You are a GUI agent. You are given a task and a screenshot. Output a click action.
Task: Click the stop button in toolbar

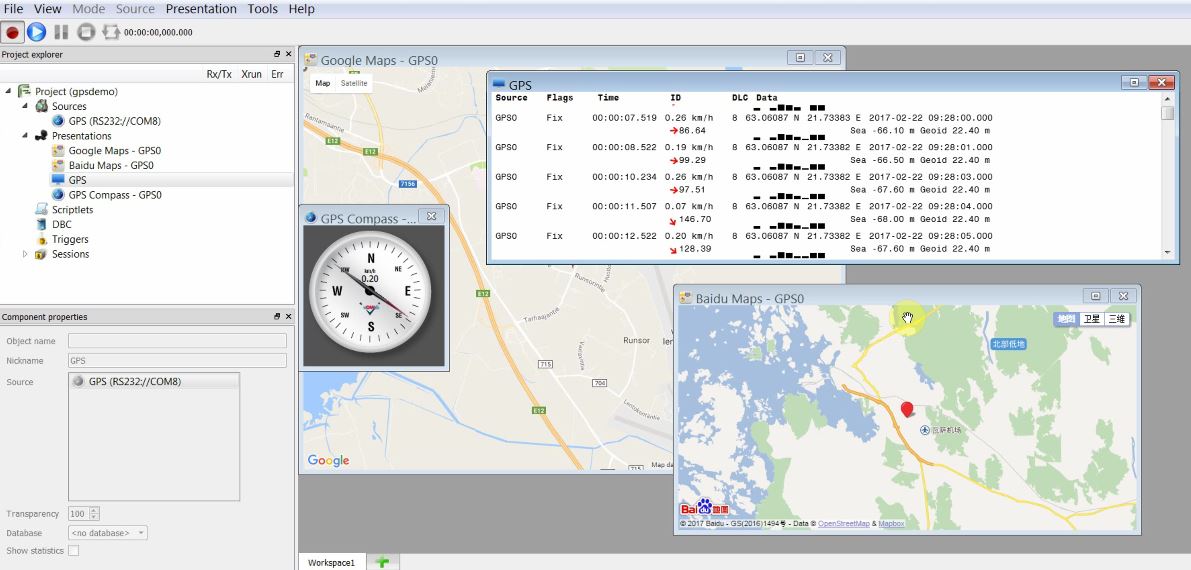(x=87, y=32)
